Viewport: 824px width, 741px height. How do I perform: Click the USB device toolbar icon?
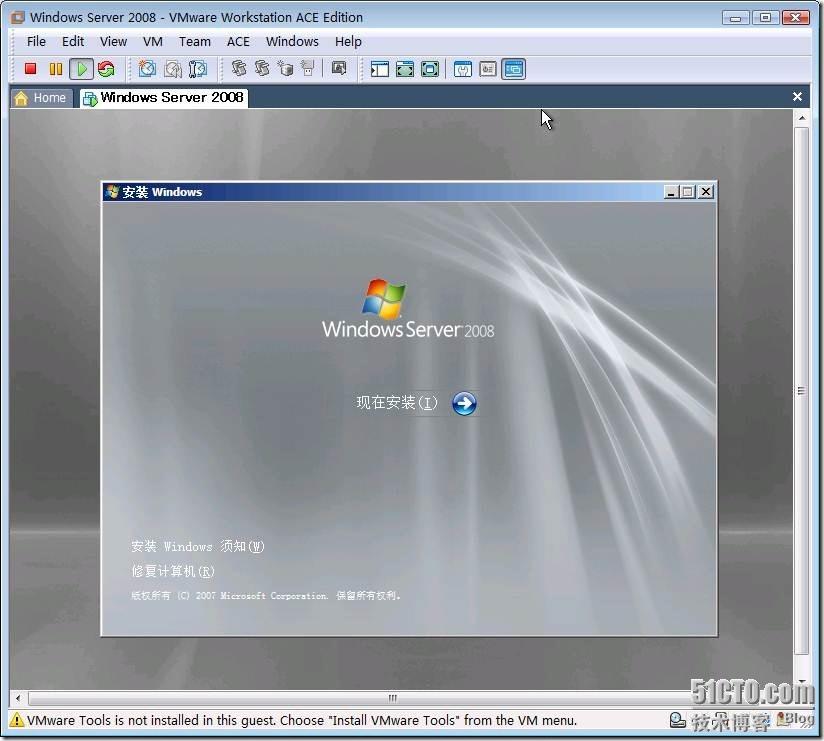tap(308, 68)
